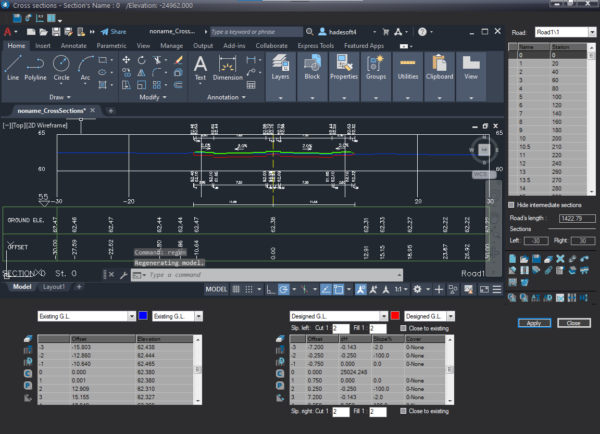Select the Polyline tool
Screen dimensions: 600x434
[35, 68]
